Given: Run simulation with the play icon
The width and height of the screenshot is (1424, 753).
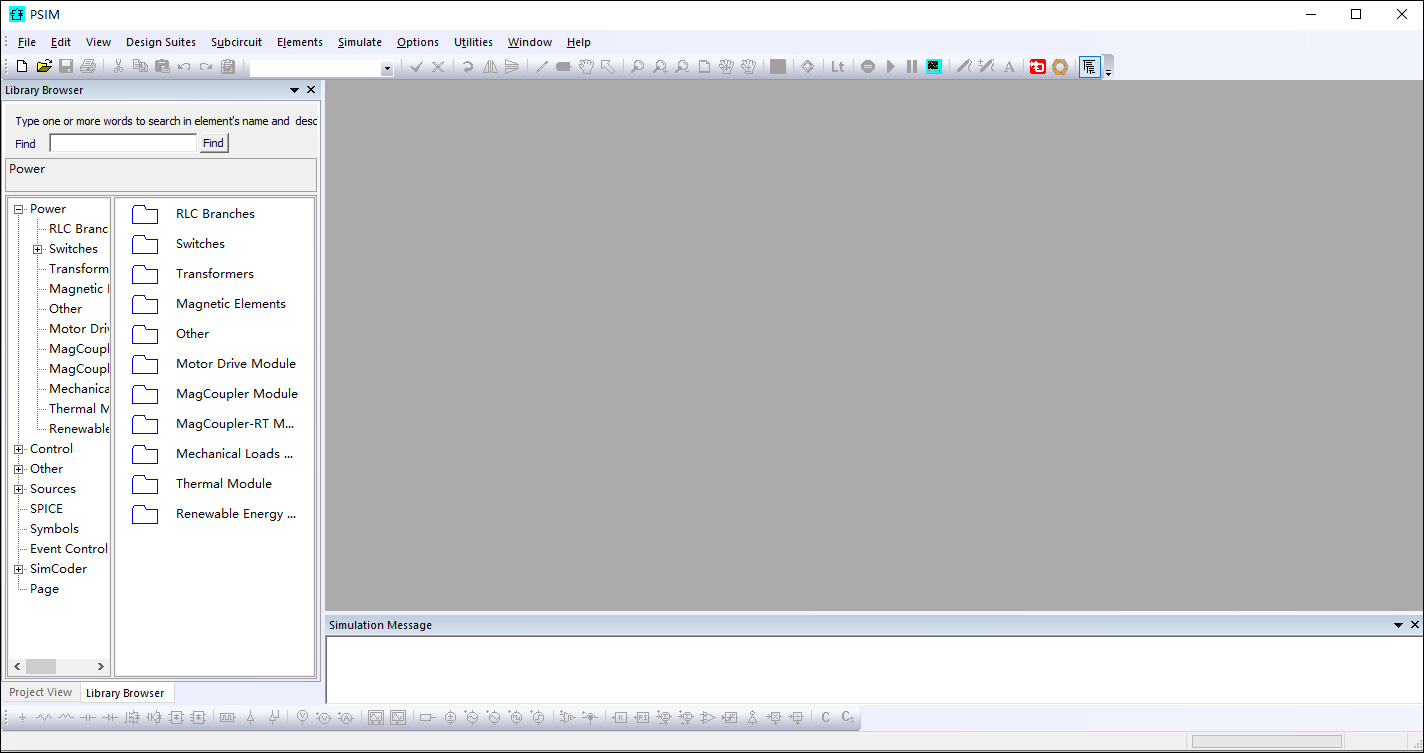Looking at the screenshot, I should coord(891,67).
